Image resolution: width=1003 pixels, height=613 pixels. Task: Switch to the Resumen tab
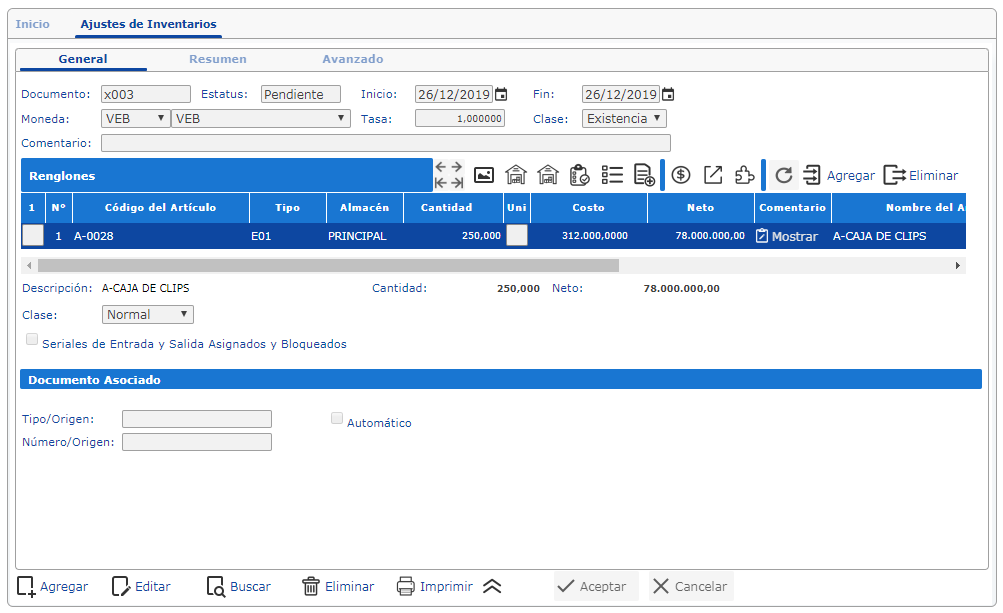[217, 59]
